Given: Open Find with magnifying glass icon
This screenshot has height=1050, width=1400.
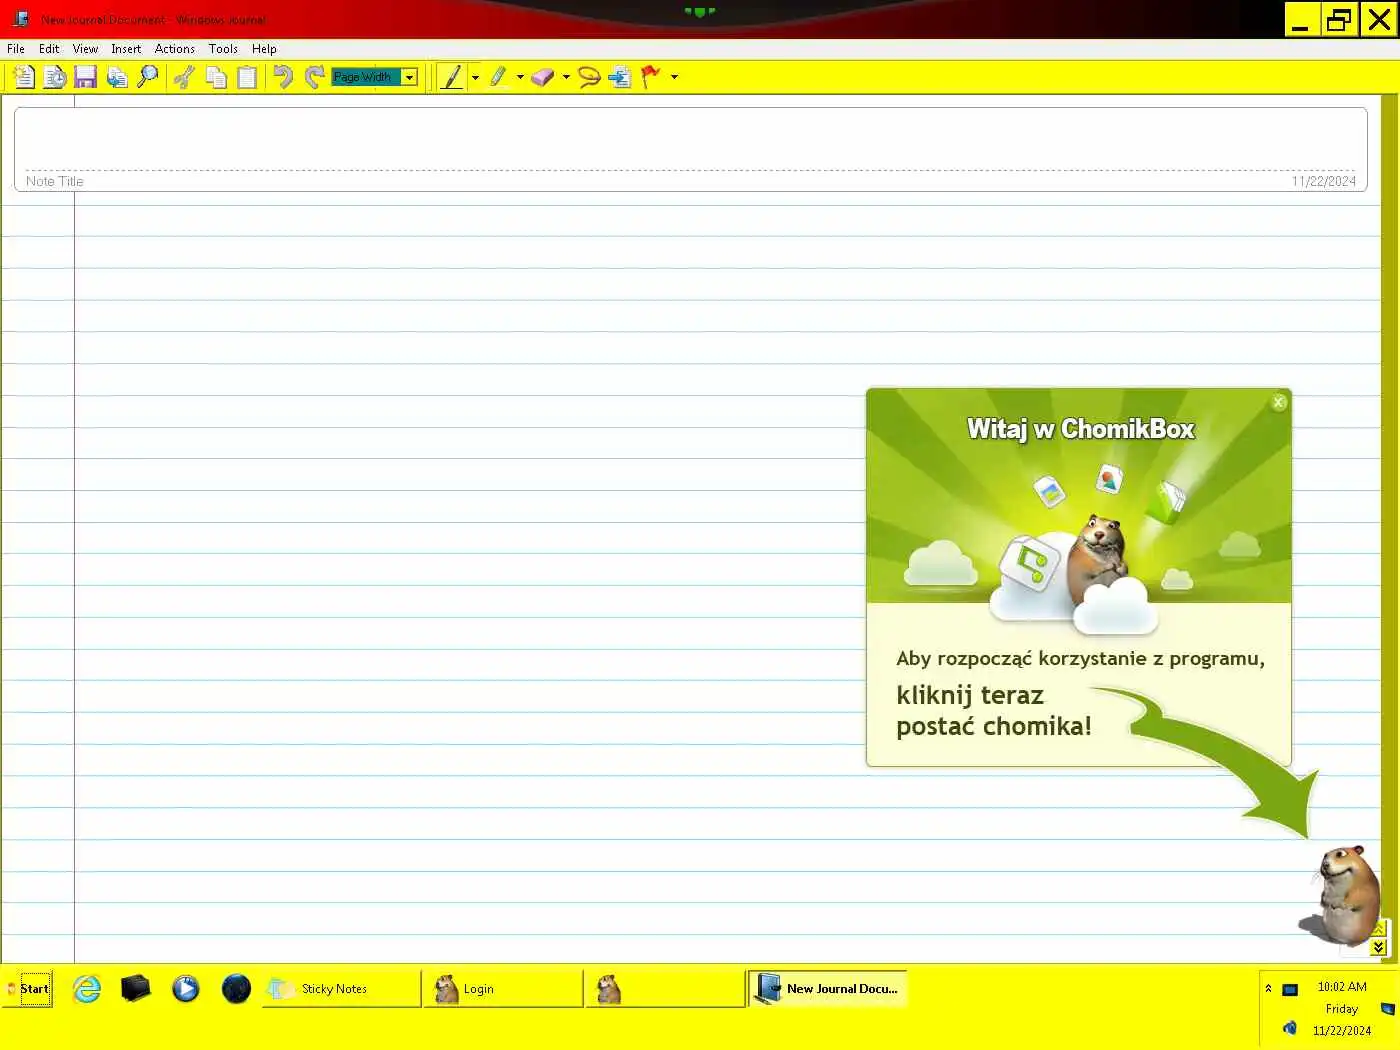Looking at the screenshot, I should (148, 77).
